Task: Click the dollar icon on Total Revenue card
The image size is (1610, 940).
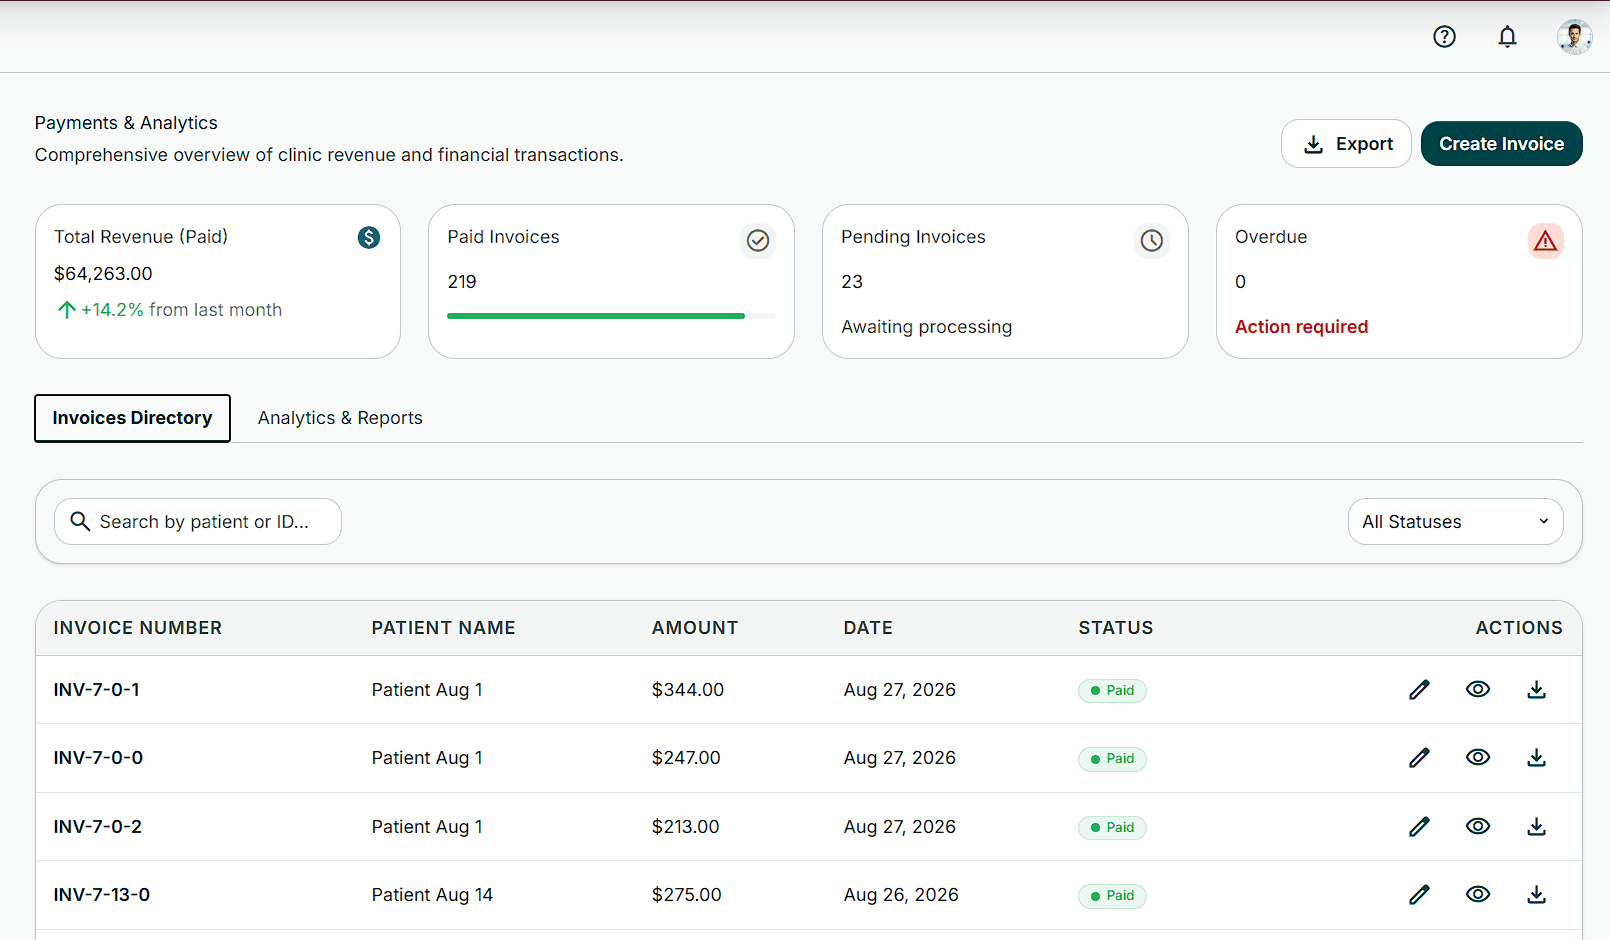Action: click(369, 237)
